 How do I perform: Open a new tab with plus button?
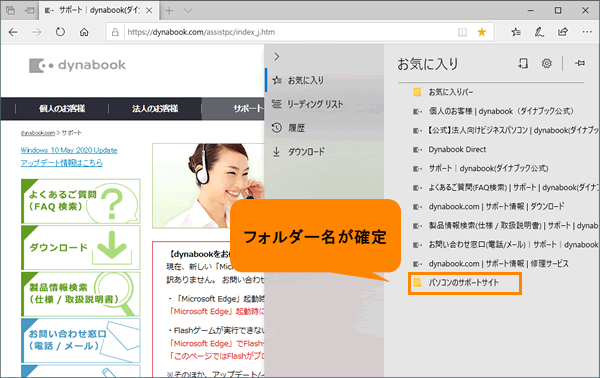[x=169, y=11]
